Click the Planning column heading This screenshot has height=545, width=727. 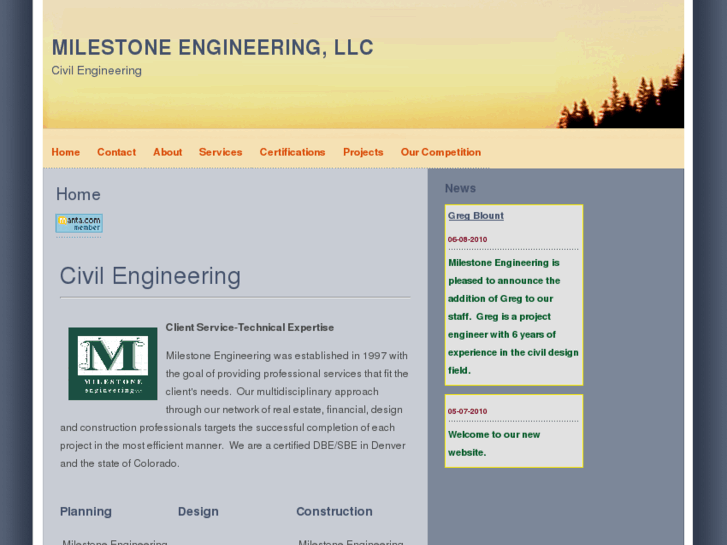click(x=86, y=511)
